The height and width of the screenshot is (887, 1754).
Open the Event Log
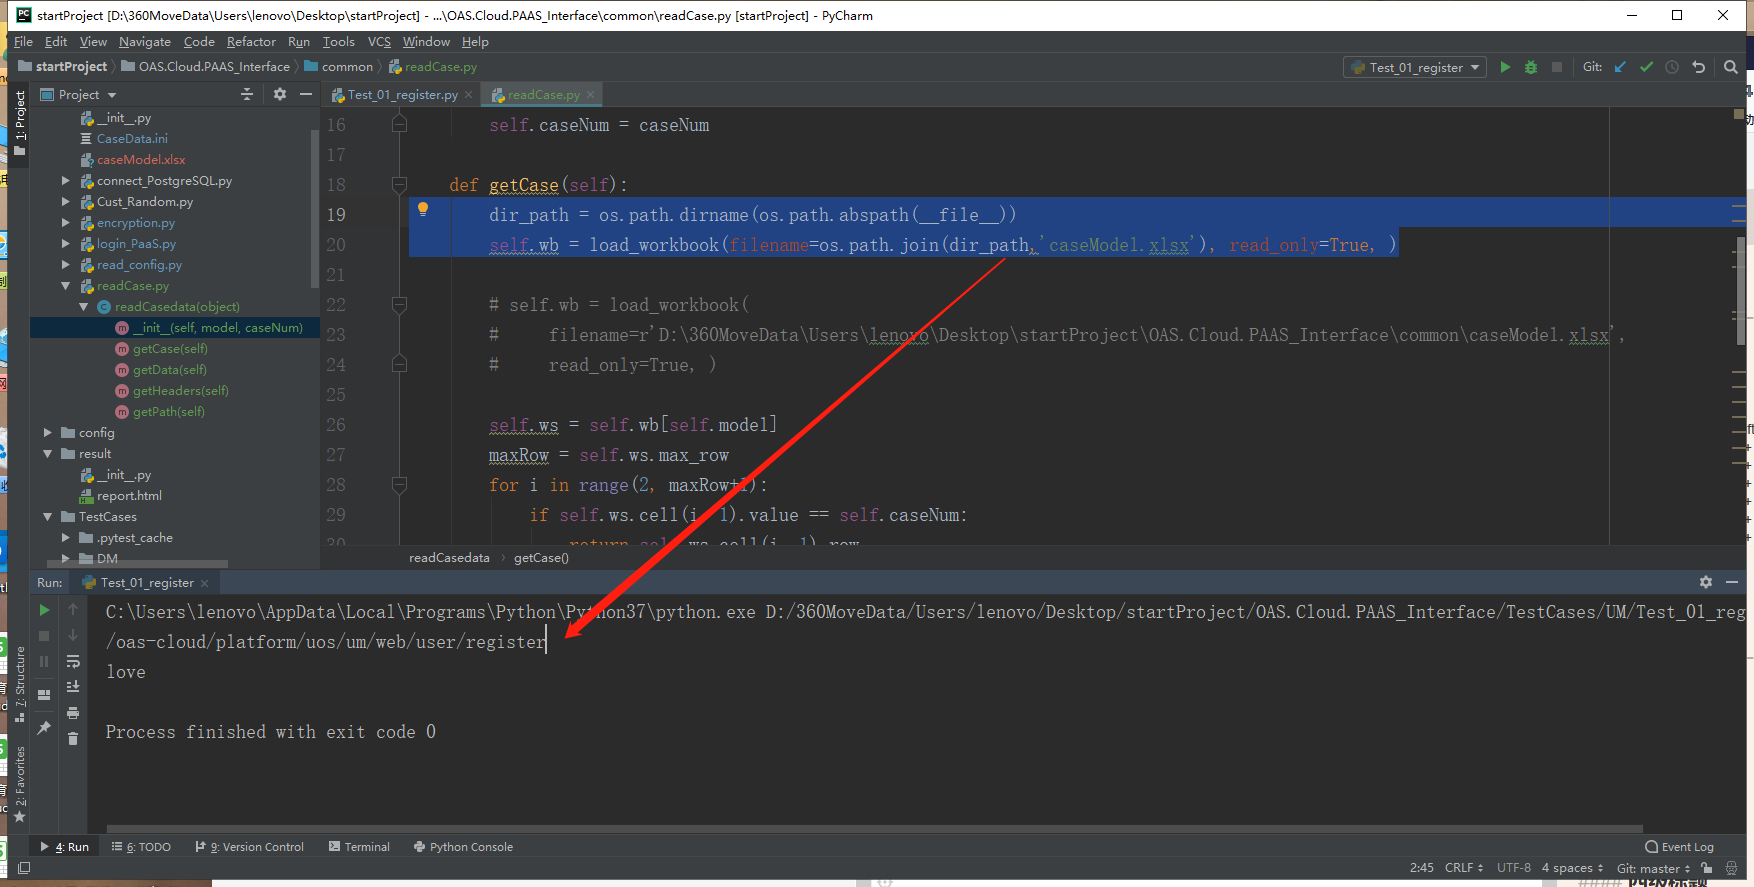(1680, 847)
